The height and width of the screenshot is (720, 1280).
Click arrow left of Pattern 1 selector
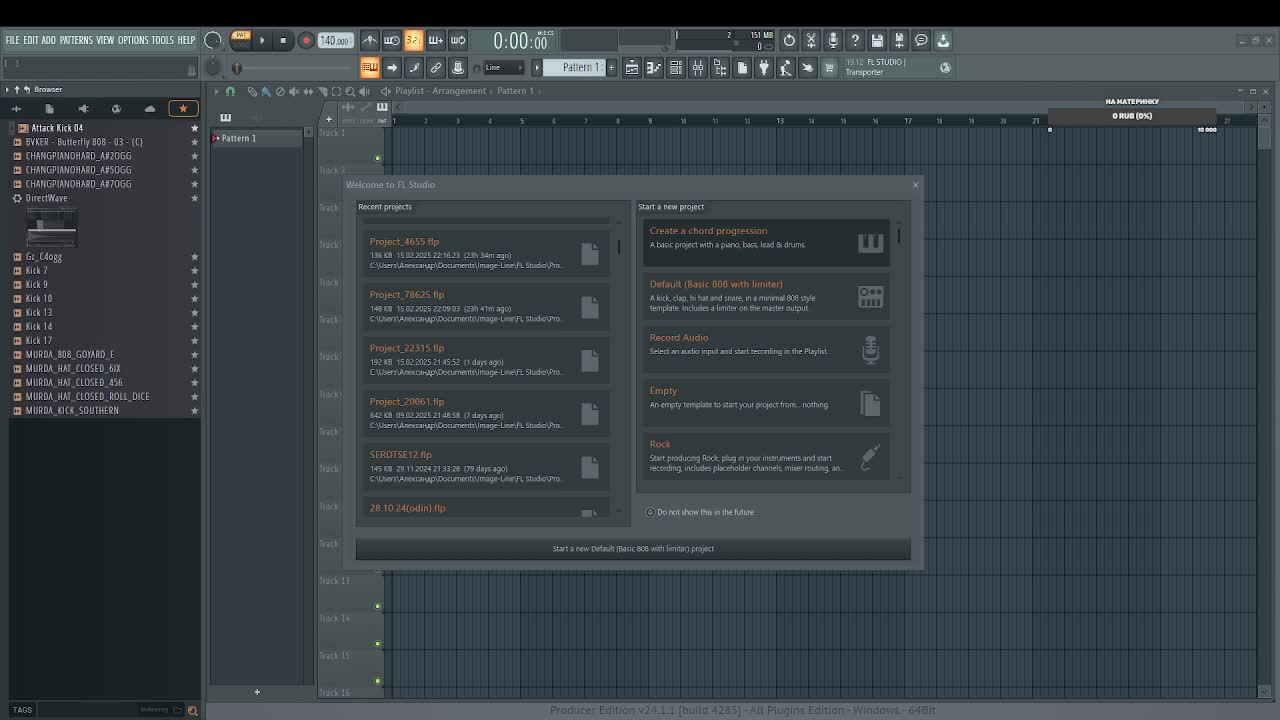[x=537, y=67]
